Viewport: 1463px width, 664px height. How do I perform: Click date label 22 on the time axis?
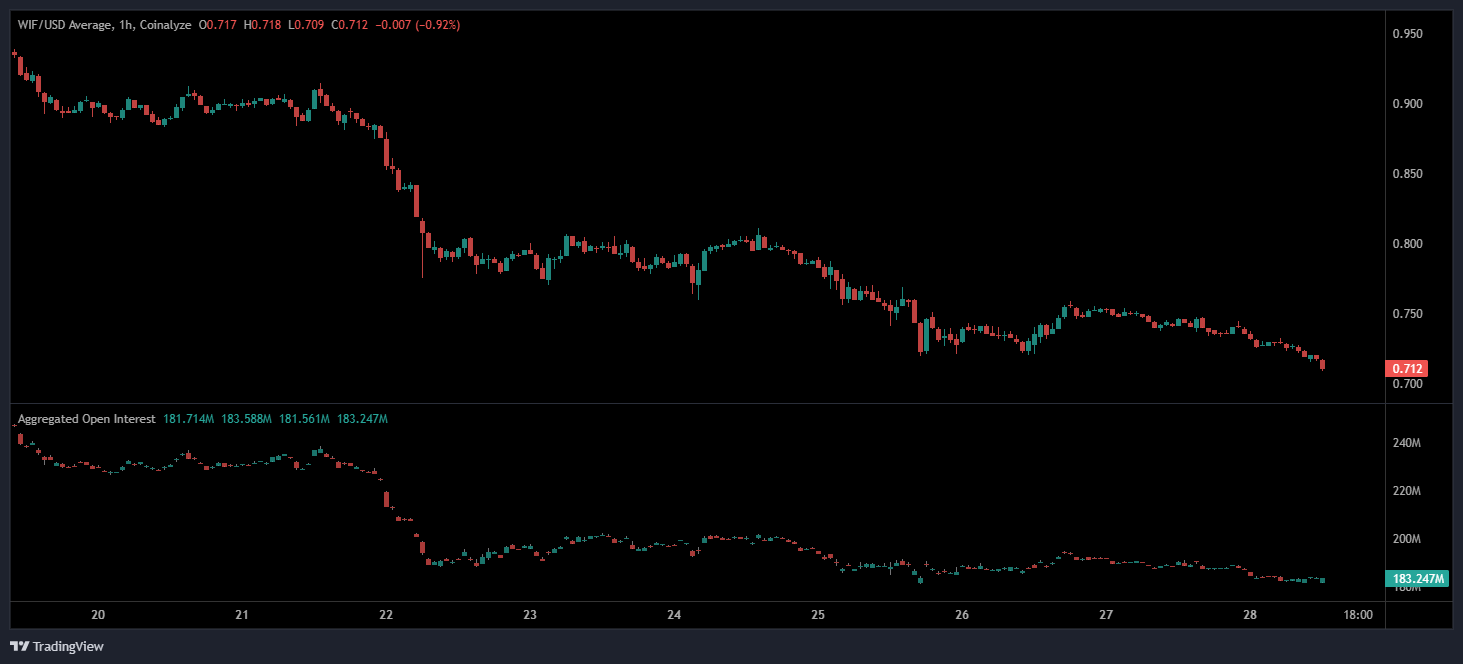386,614
